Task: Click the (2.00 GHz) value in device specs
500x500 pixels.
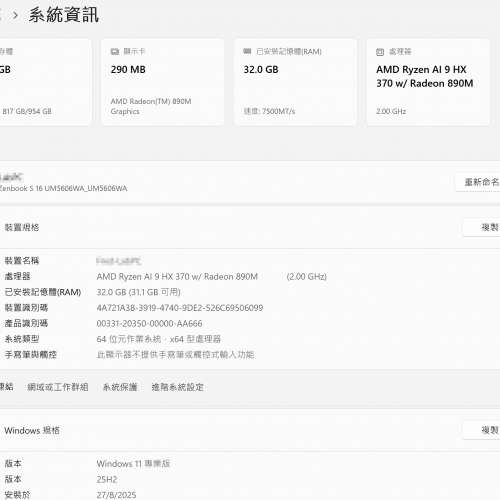Action: [x=307, y=277]
